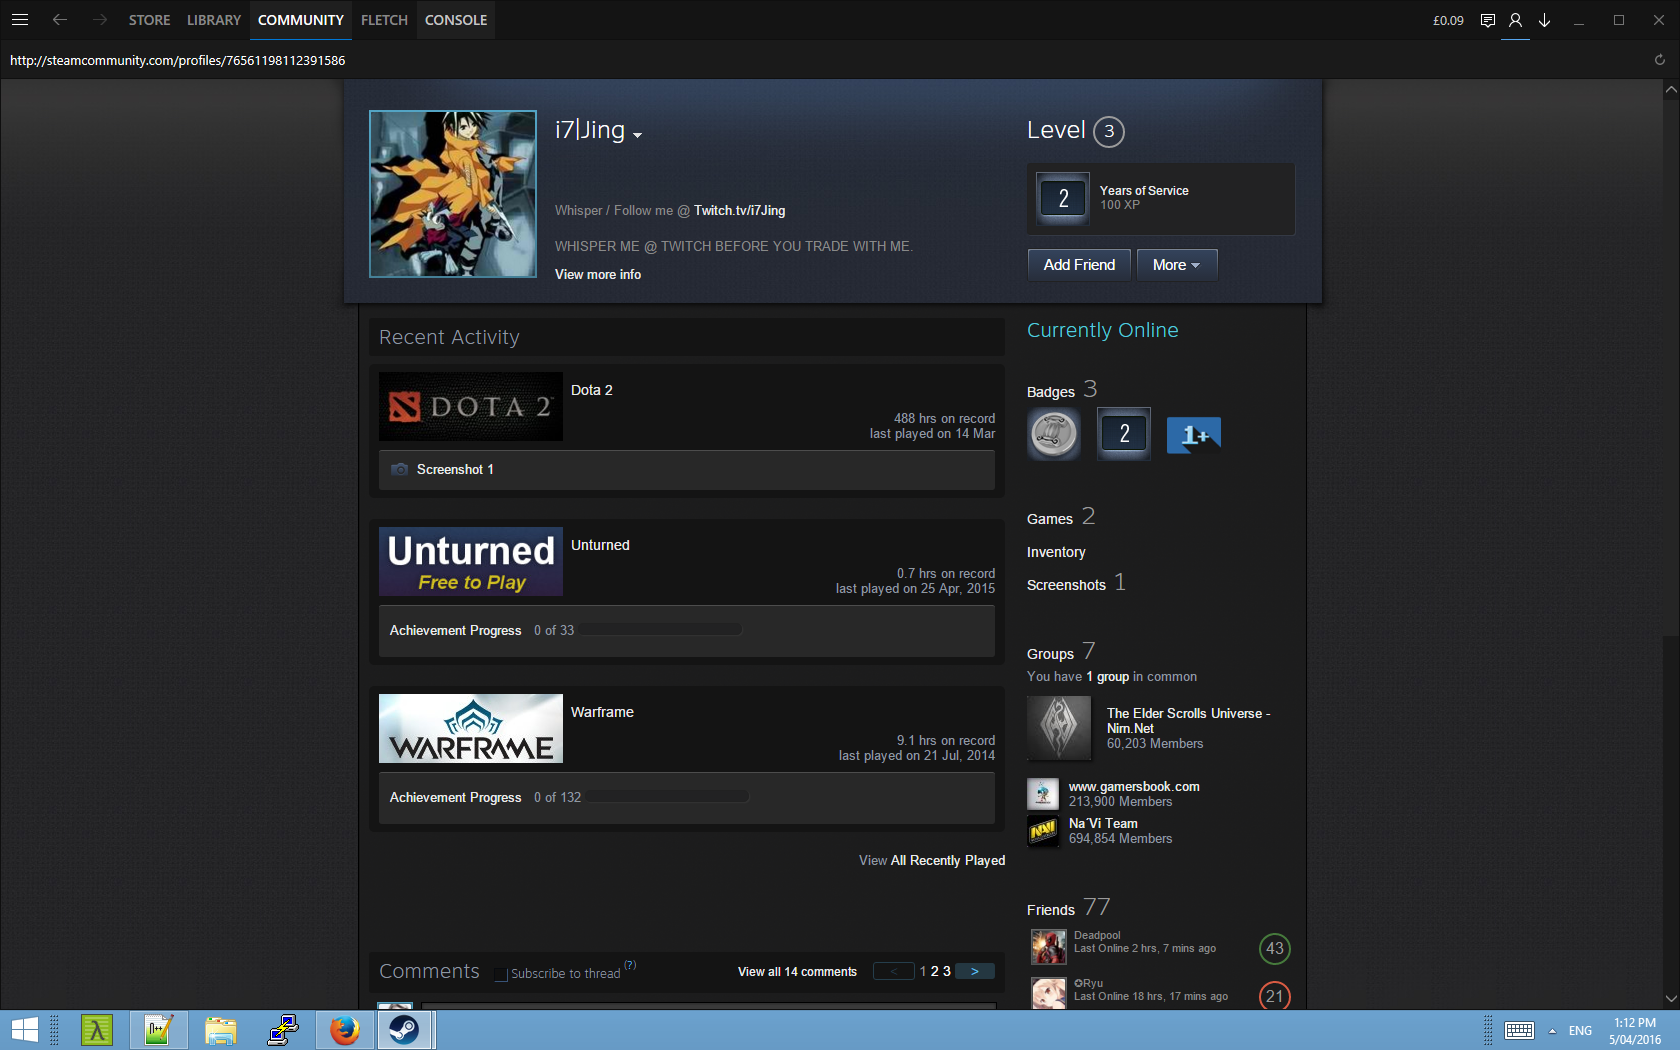Switch to the STORE tab
This screenshot has width=1680, height=1050.
click(149, 20)
